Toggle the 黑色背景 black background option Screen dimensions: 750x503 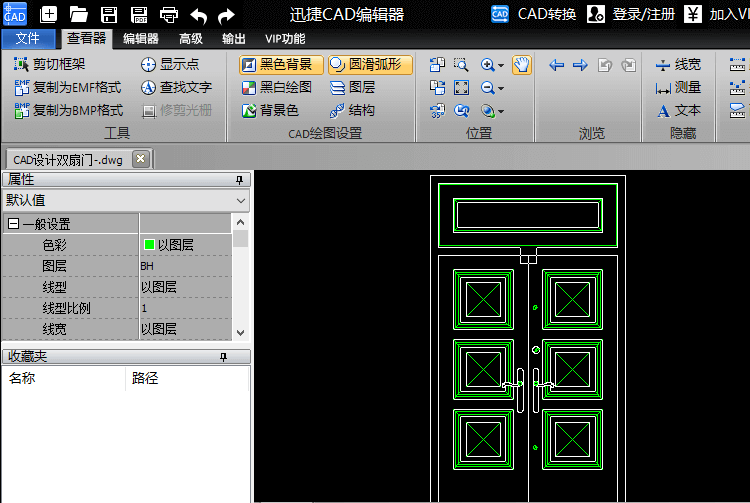point(281,65)
